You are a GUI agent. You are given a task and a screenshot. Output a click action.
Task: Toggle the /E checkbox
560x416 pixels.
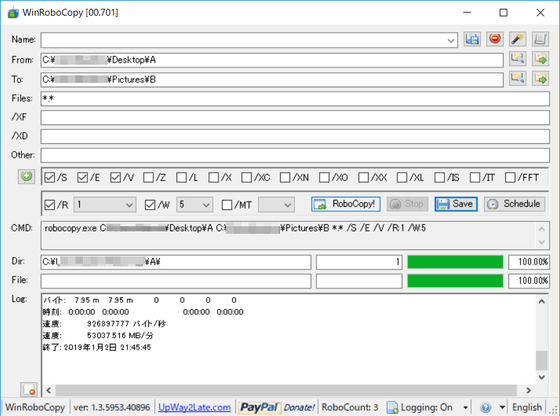tap(82, 177)
